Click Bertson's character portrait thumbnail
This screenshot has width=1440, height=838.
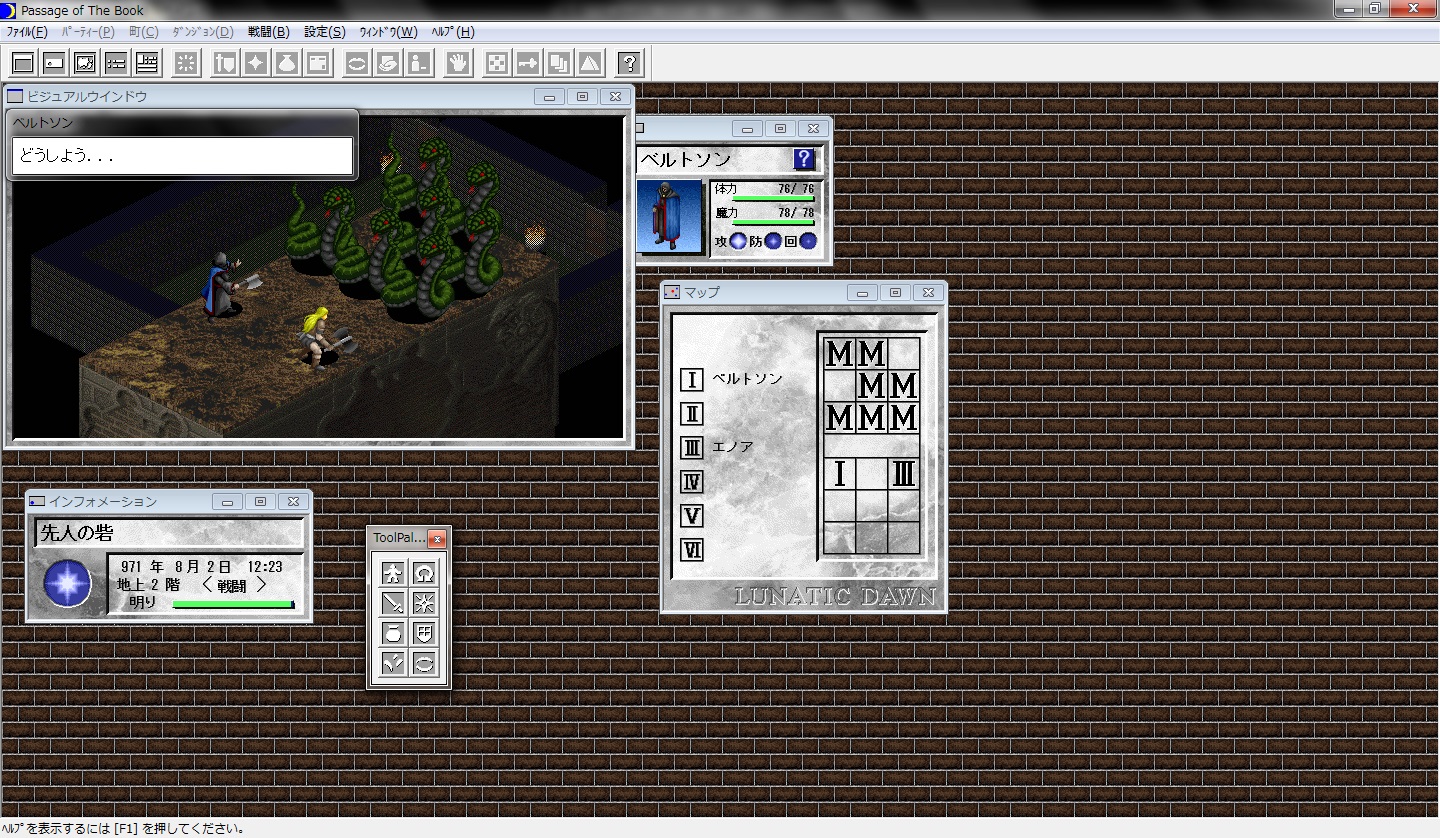671,216
